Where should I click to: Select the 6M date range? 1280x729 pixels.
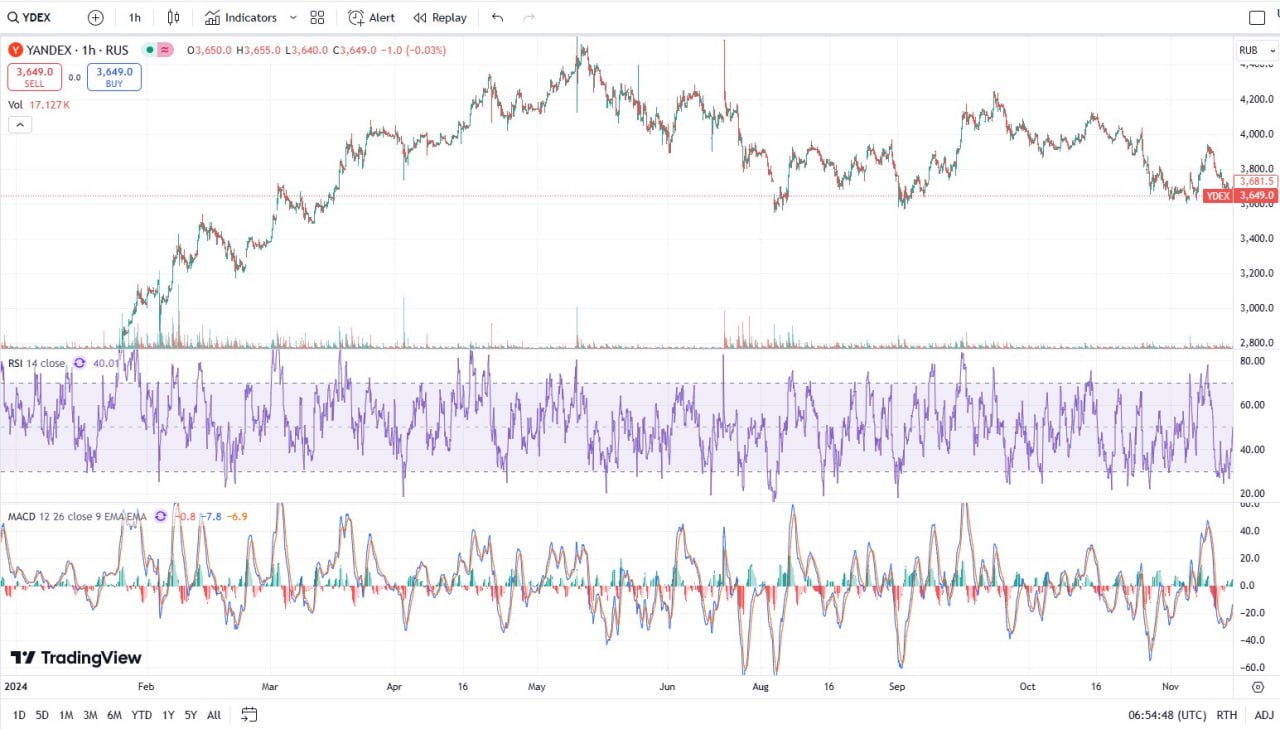tap(114, 715)
